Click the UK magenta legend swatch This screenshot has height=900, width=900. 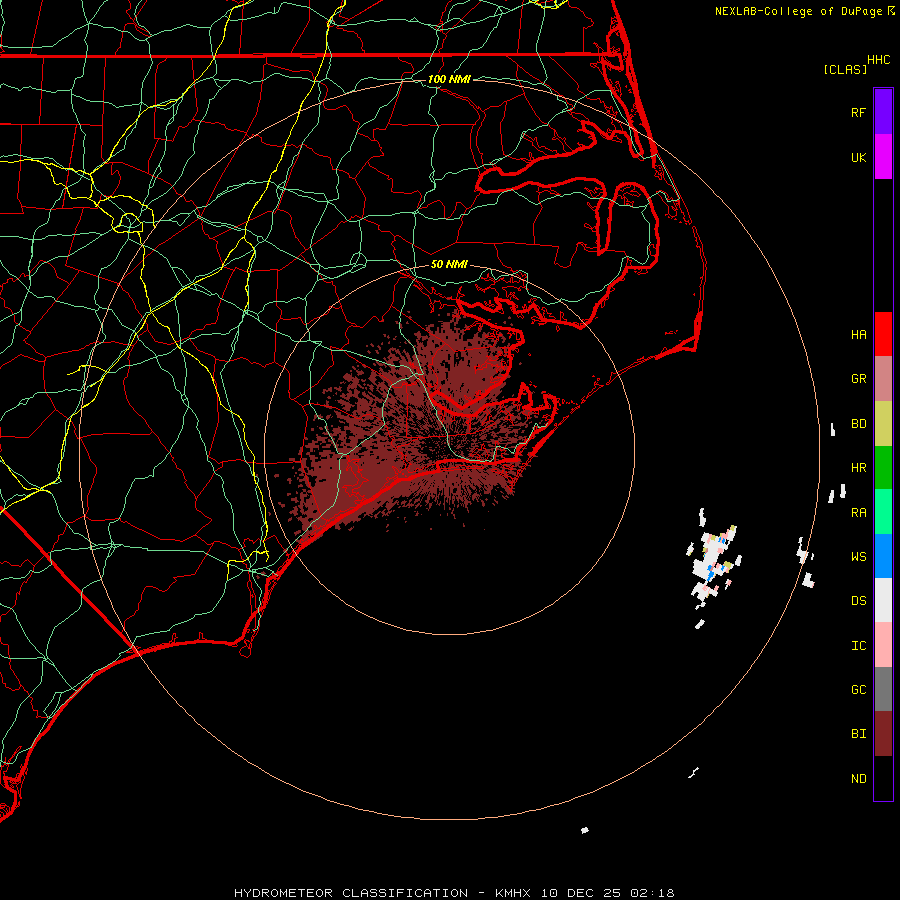883,157
